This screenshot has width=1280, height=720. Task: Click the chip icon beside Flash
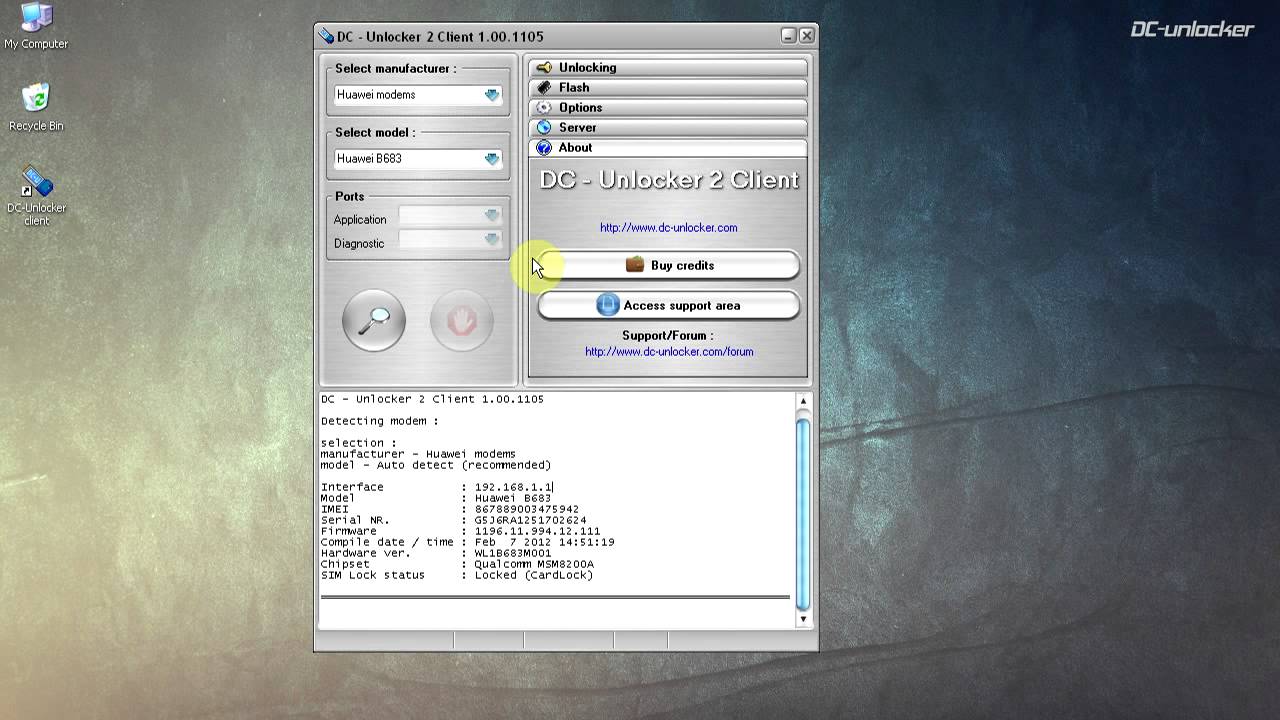pyautogui.click(x=544, y=88)
